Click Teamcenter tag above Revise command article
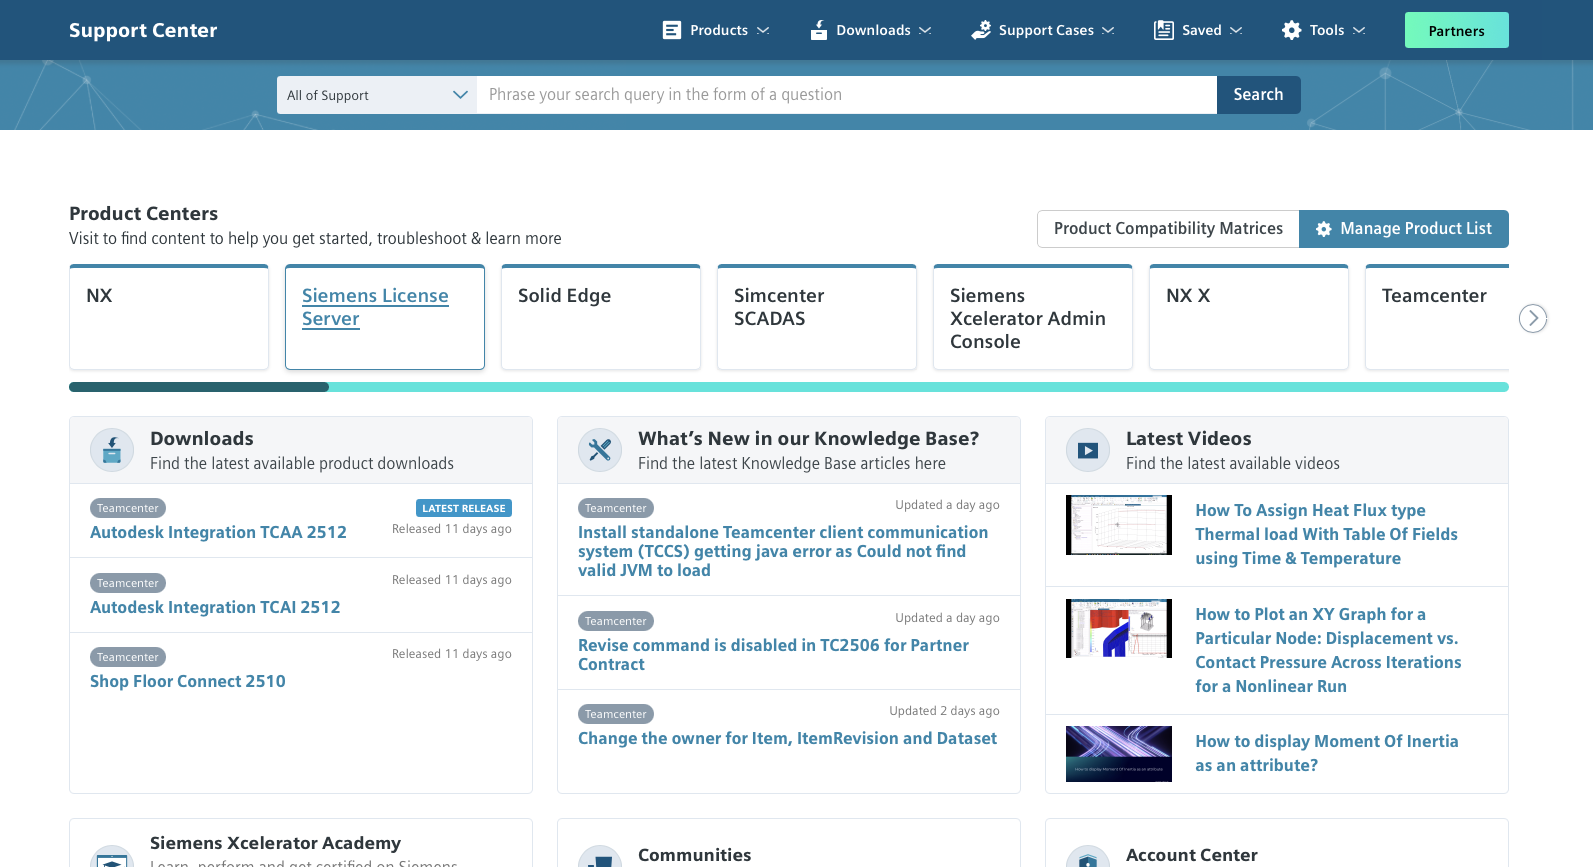The width and height of the screenshot is (1593, 867). click(616, 622)
